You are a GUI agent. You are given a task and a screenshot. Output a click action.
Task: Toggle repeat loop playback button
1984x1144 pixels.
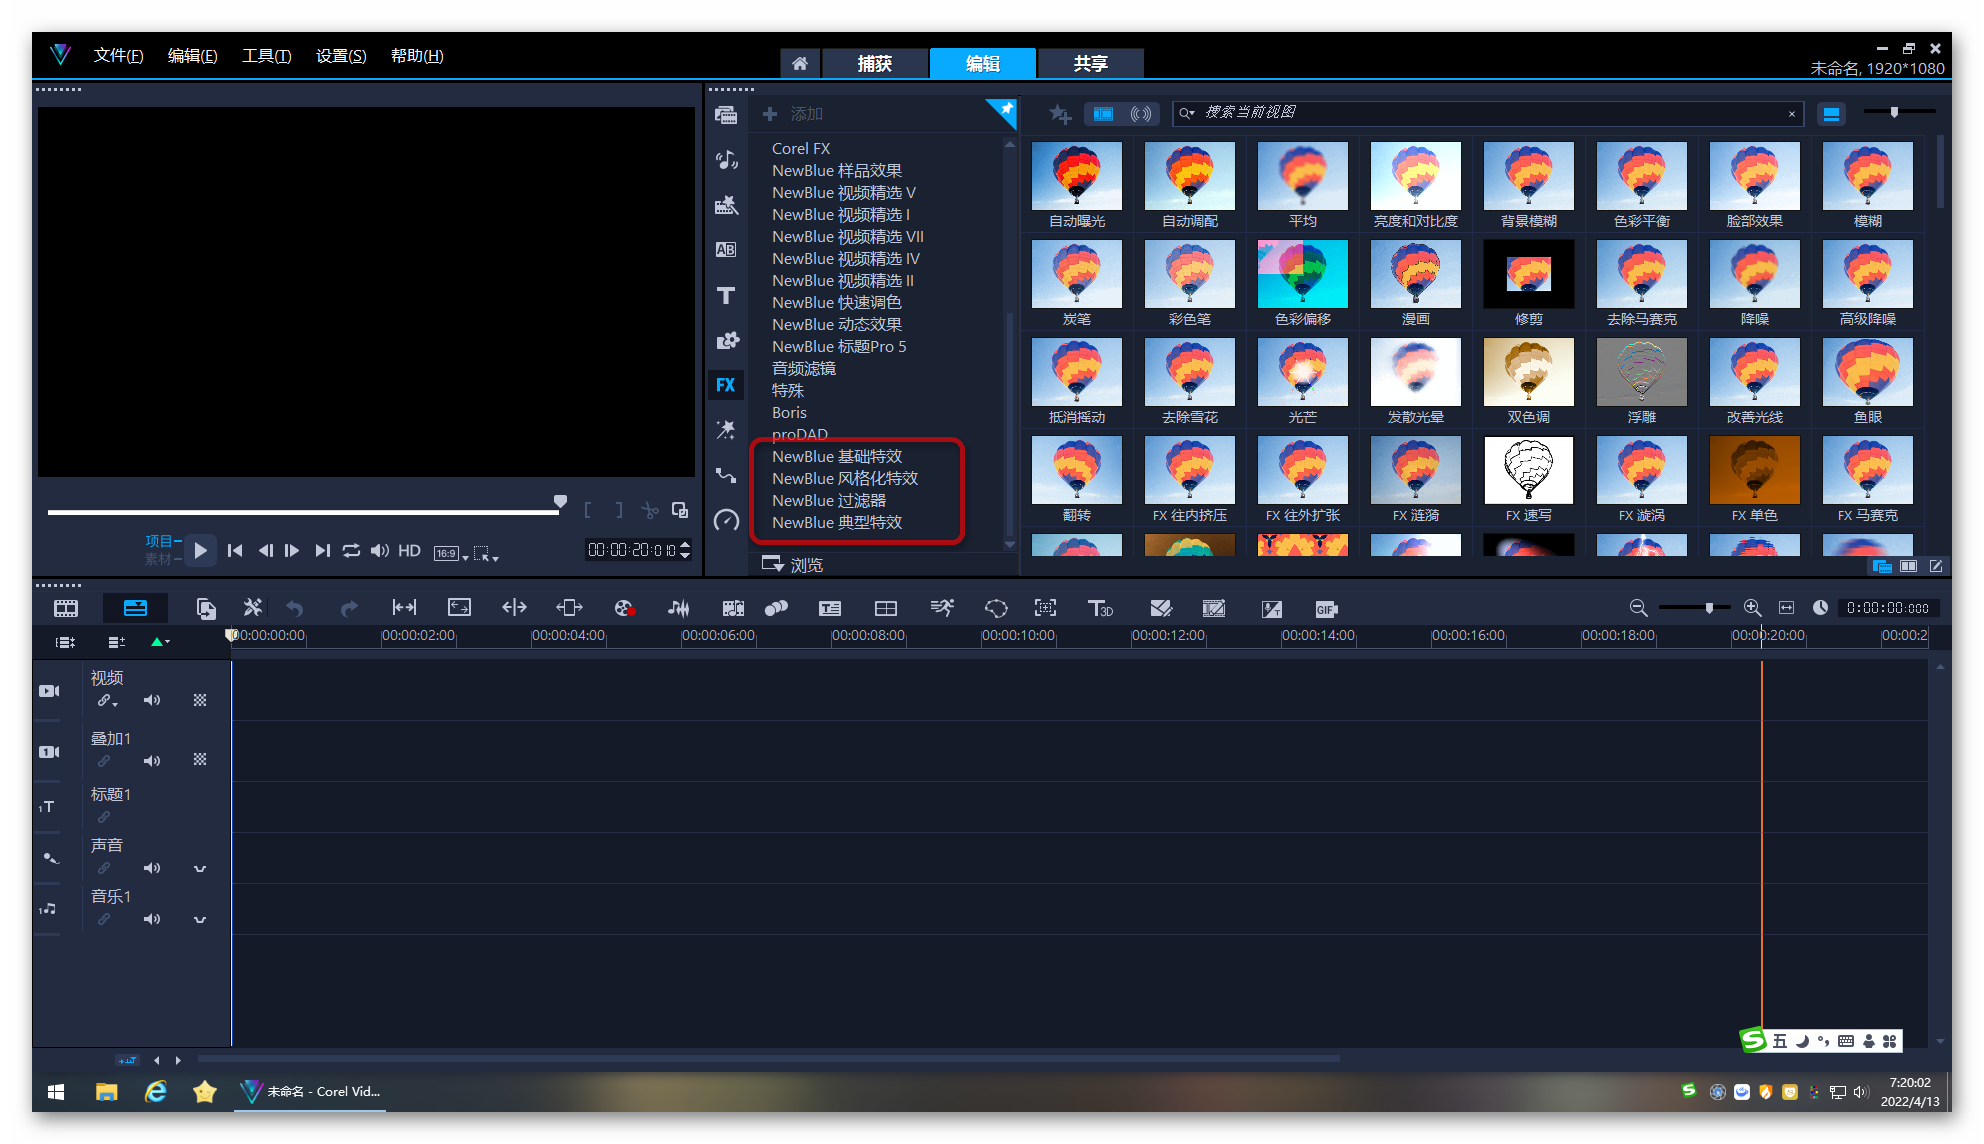pyautogui.click(x=352, y=551)
